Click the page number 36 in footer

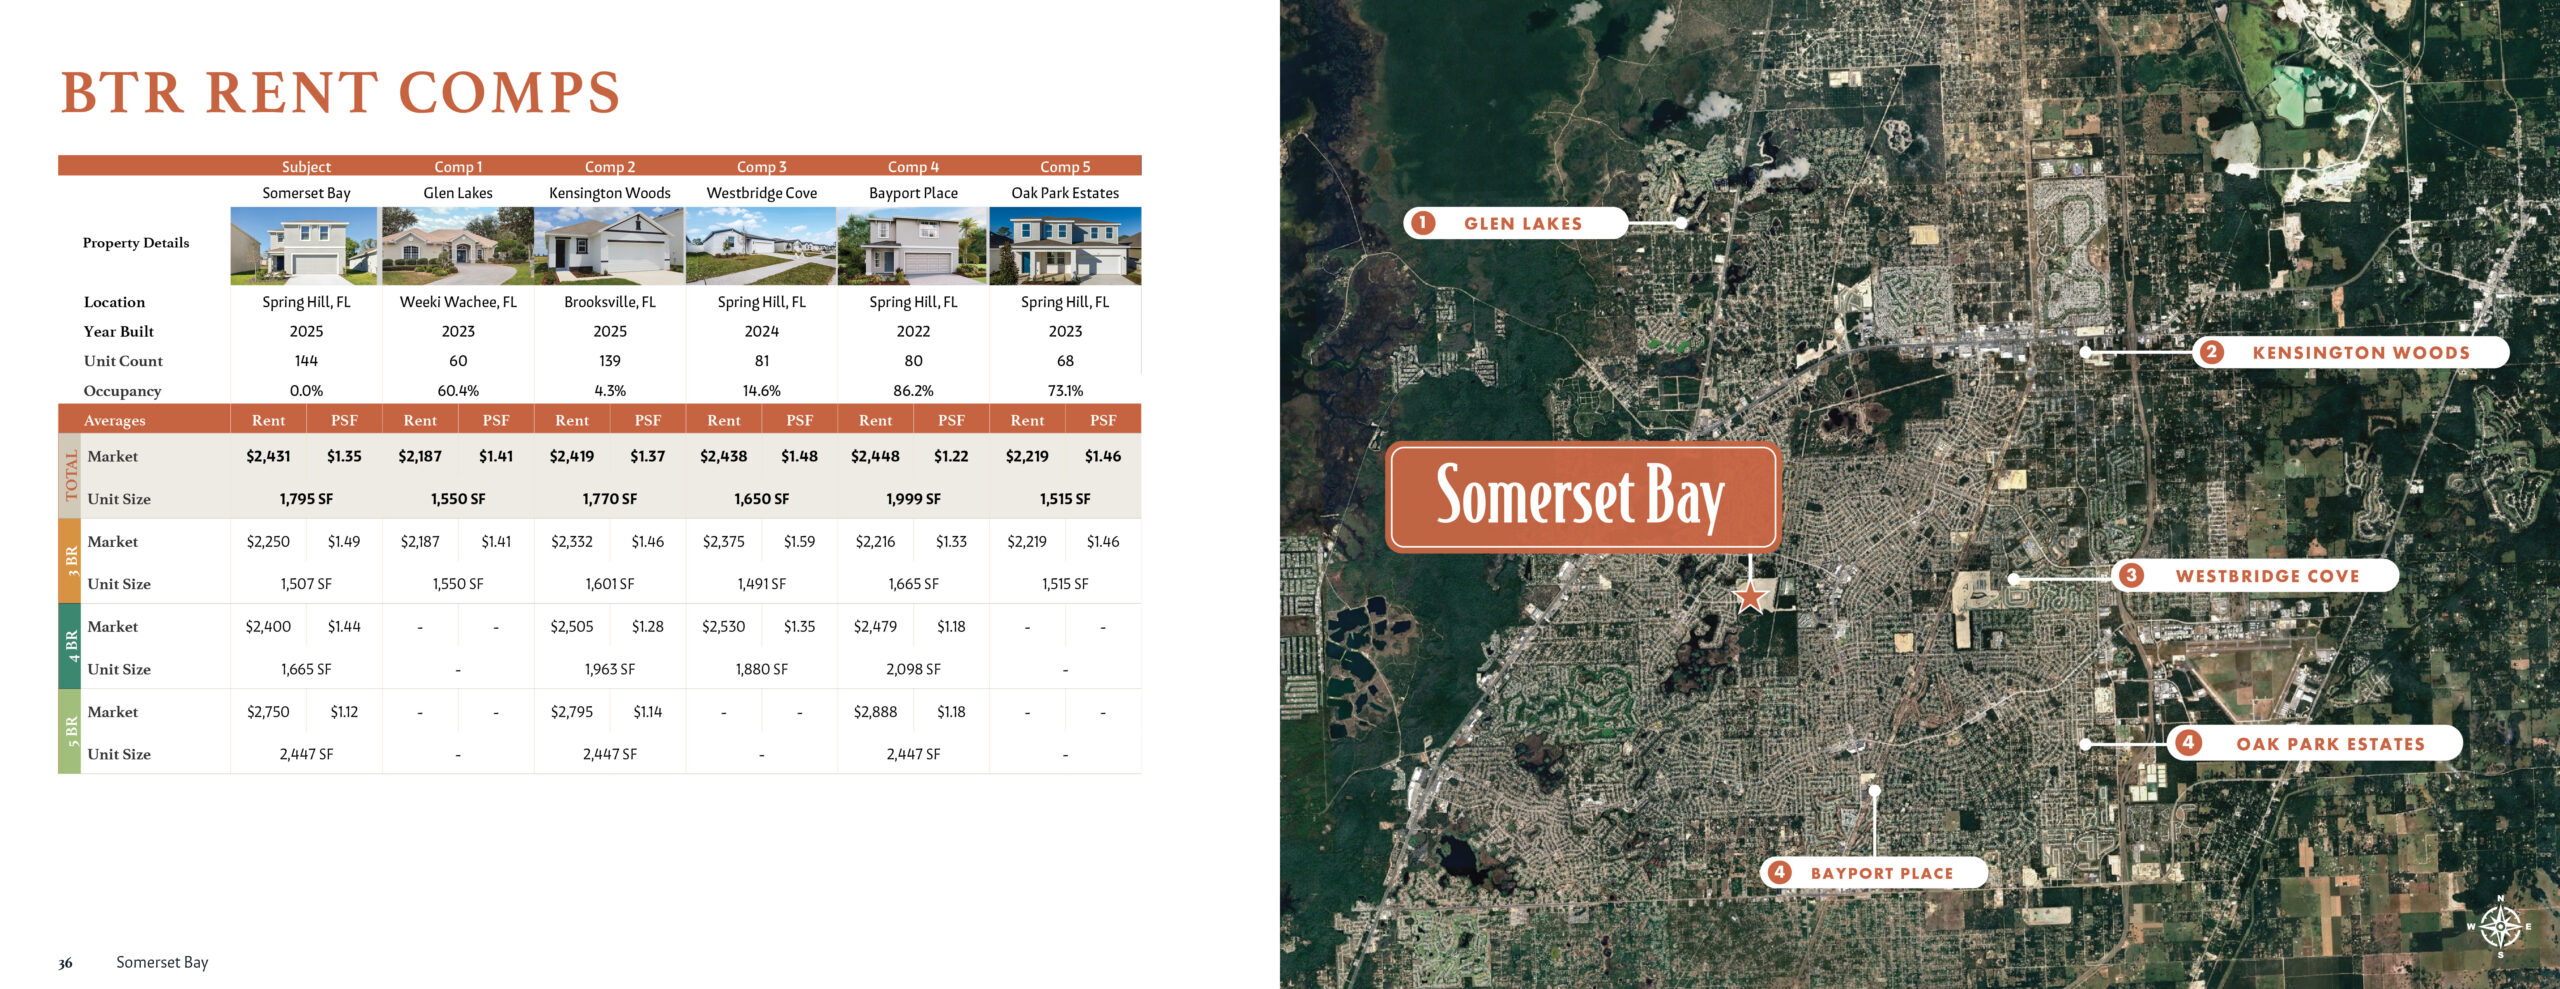click(66, 964)
